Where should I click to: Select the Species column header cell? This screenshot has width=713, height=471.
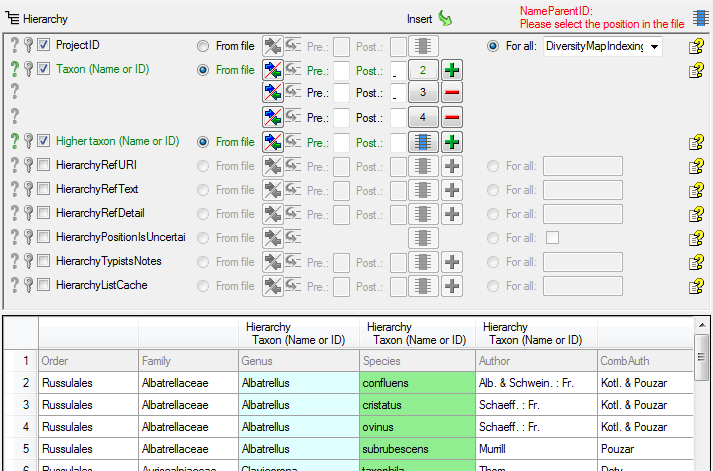417,360
